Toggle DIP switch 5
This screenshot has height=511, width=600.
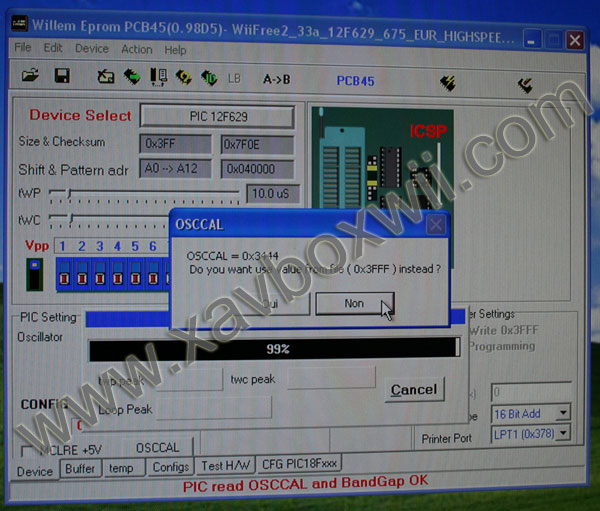[135, 273]
